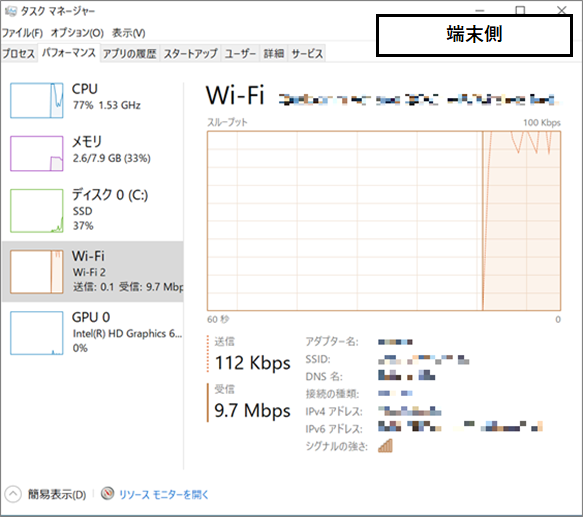This screenshot has height=517, width=583.
Task: Select the CPU usage graph thumbnail
Action: (37, 100)
